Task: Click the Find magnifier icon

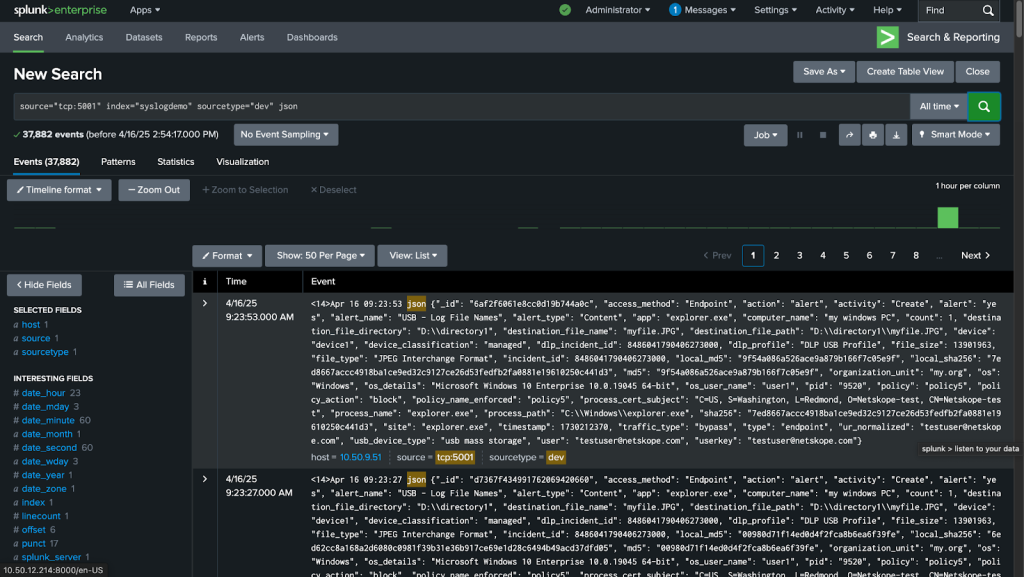Action: (x=988, y=10)
